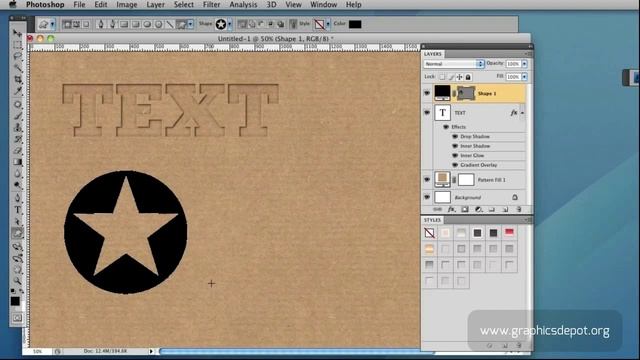Choose Rounded Rectangle tool in options bar
The width and height of the screenshot is (640, 360).
(136, 24)
